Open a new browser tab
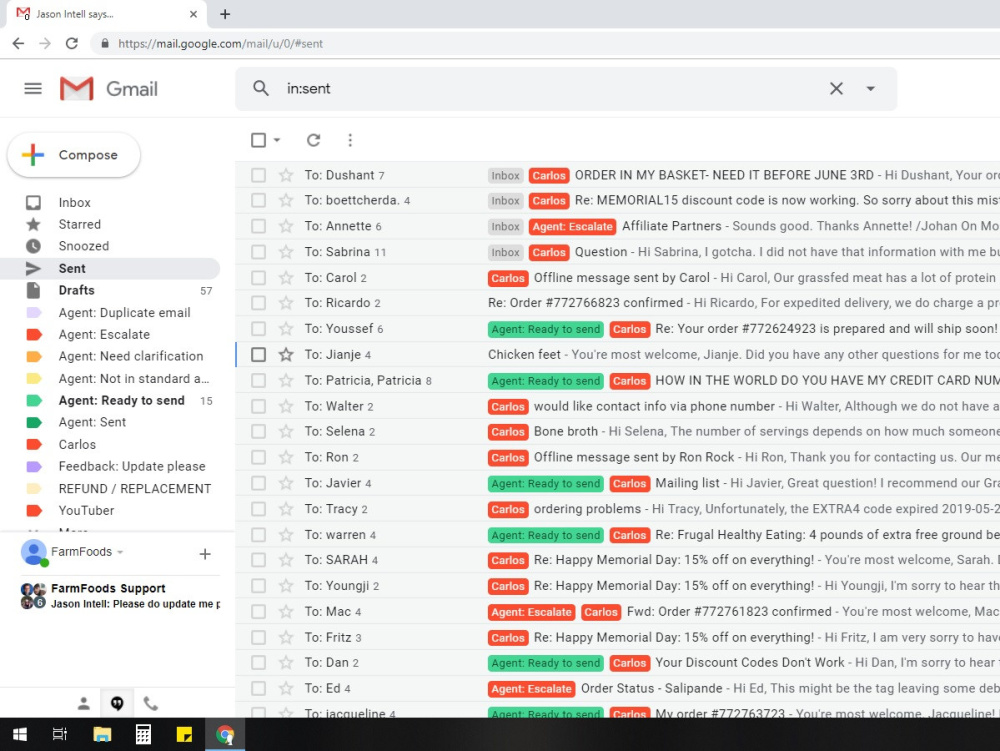 [225, 14]
